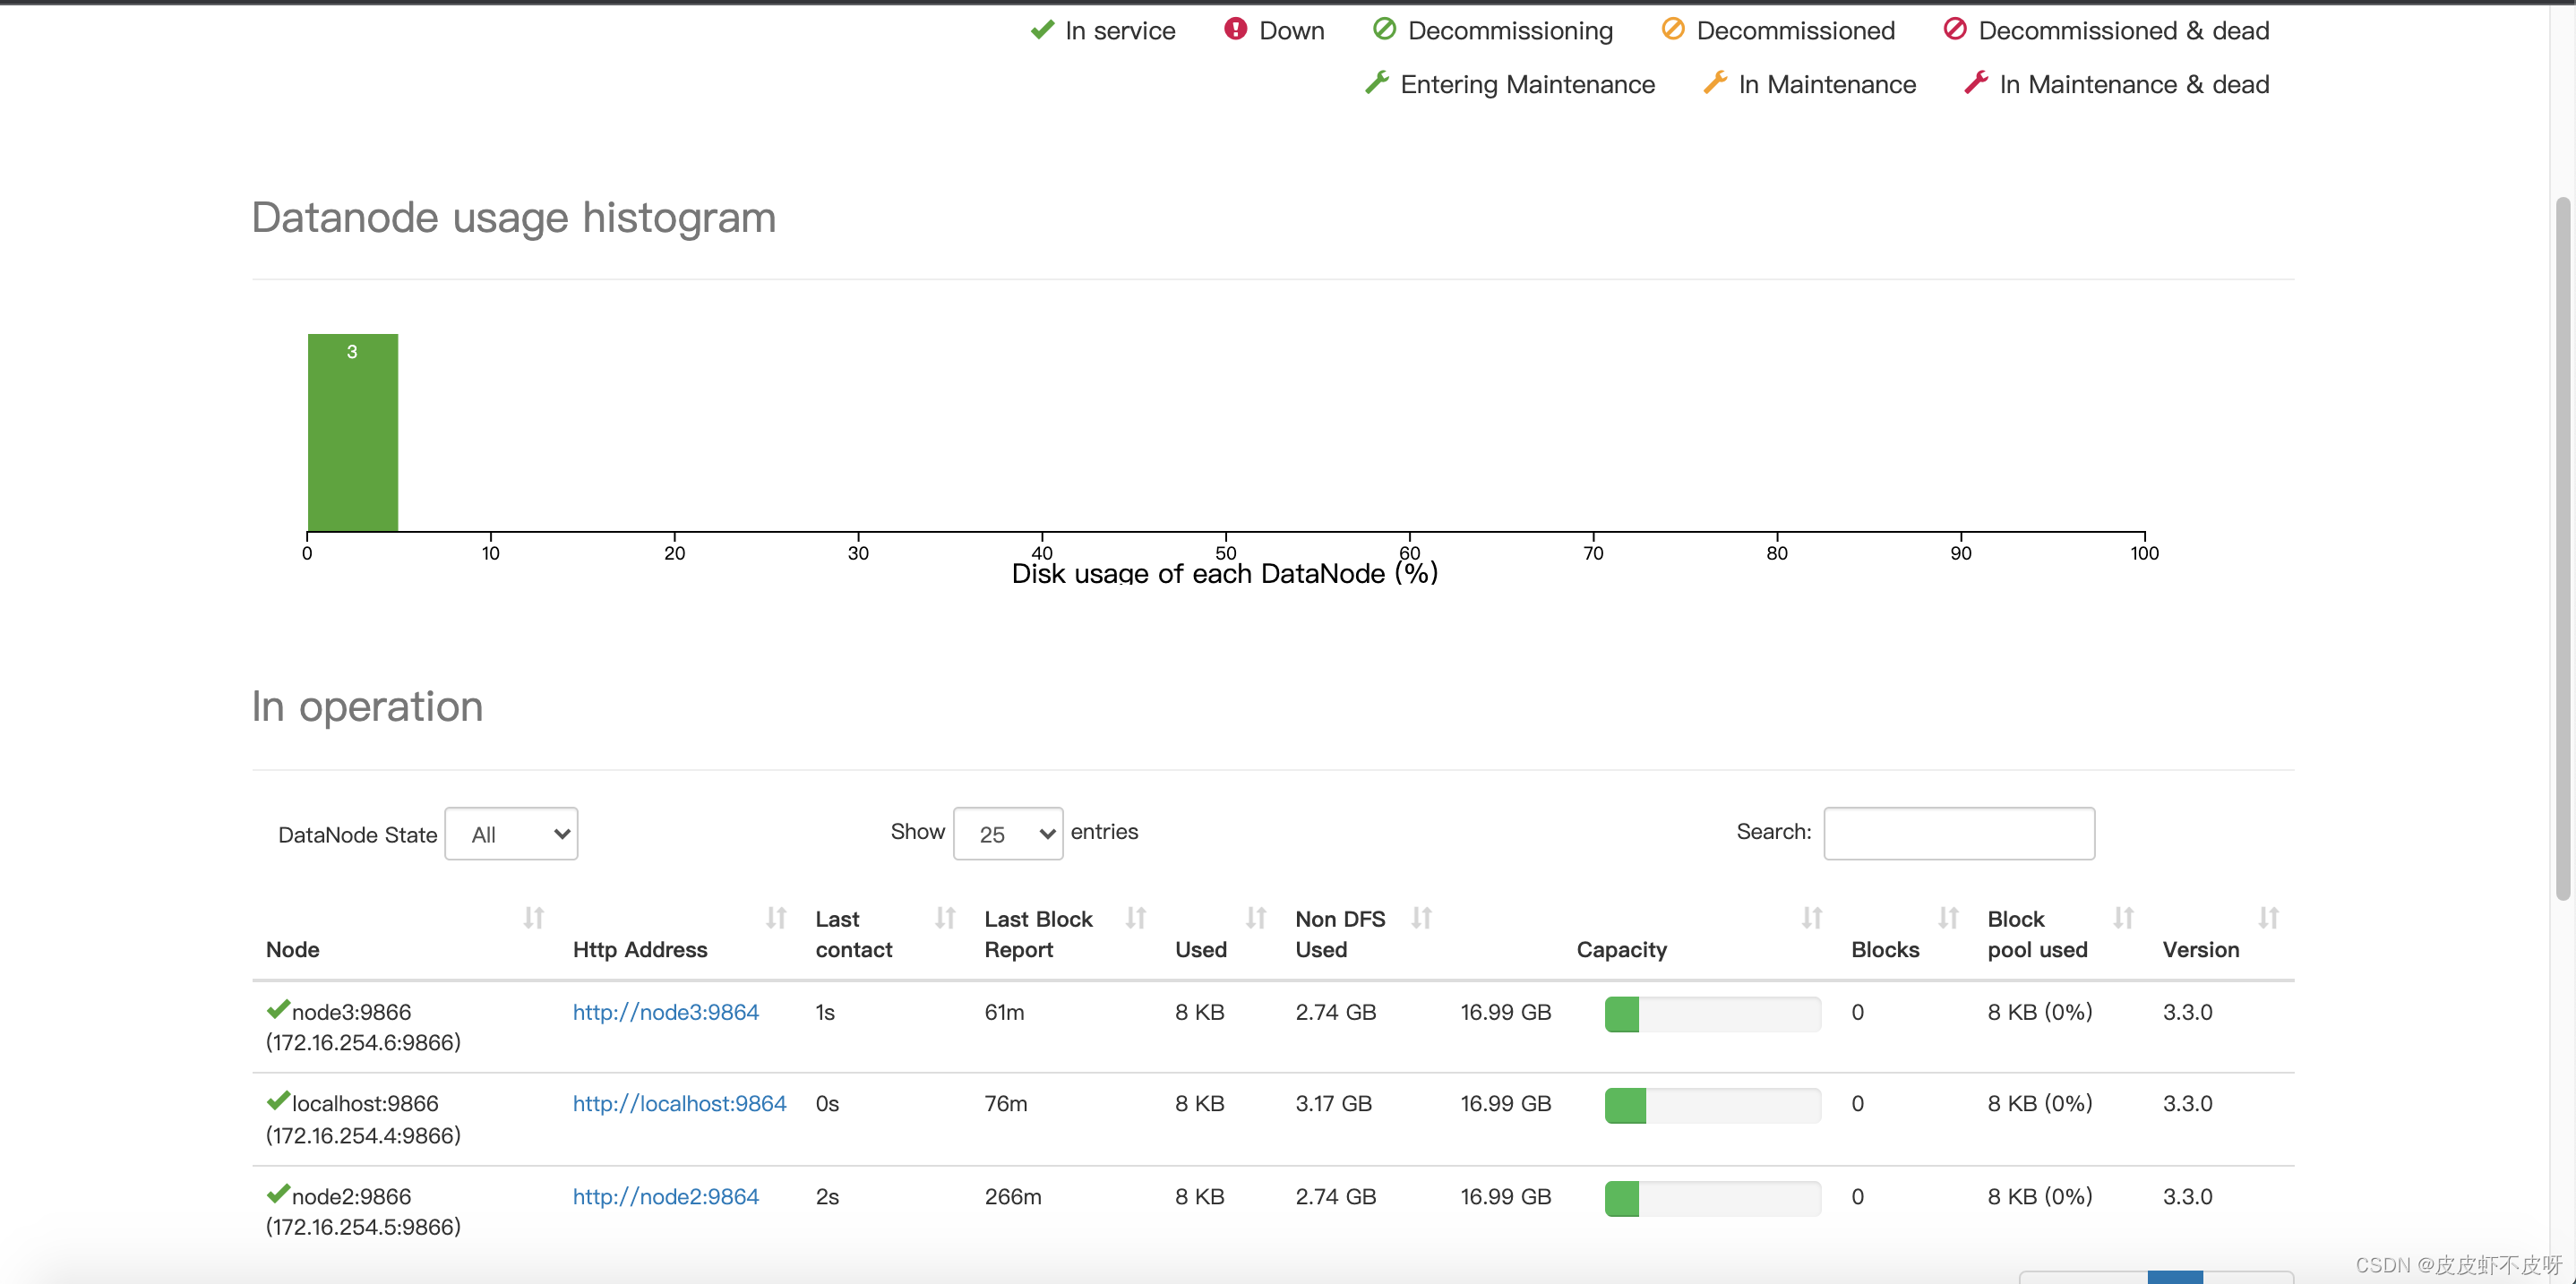Click node2:9866 node name text
Screen dimensions: 2576x1284
pos(352,1197)
